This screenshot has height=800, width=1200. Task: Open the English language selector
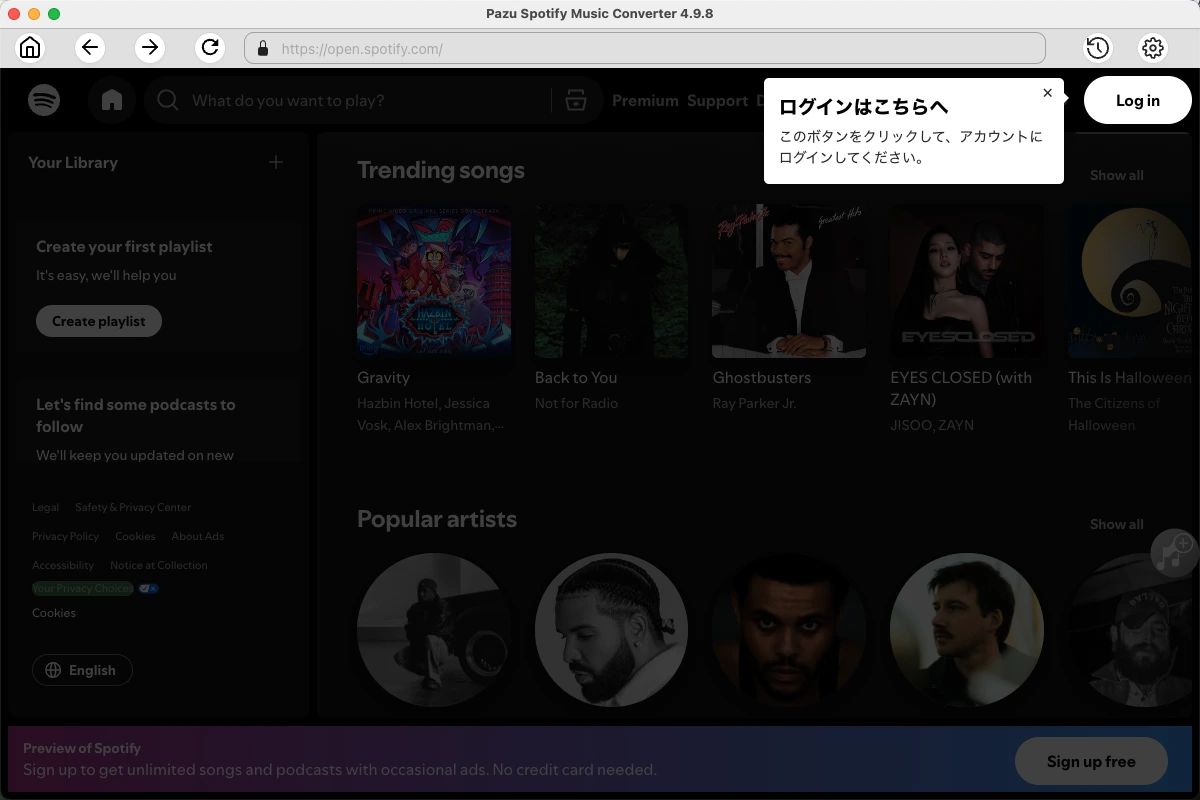pos(82,670)
